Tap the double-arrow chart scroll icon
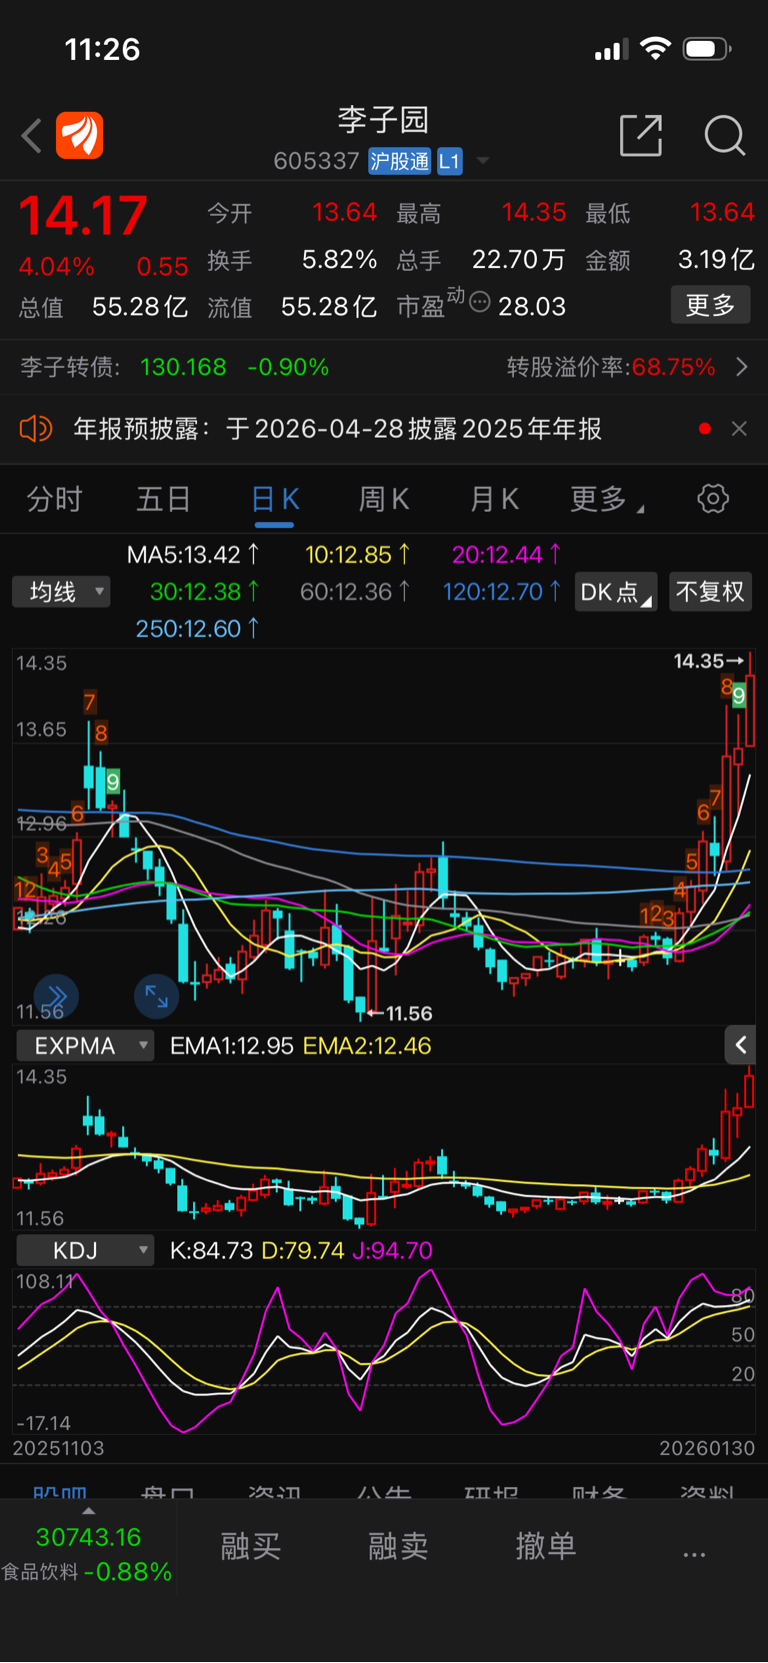The width and height of the screenshot is (768, 1663). click(x=56, y=996)
